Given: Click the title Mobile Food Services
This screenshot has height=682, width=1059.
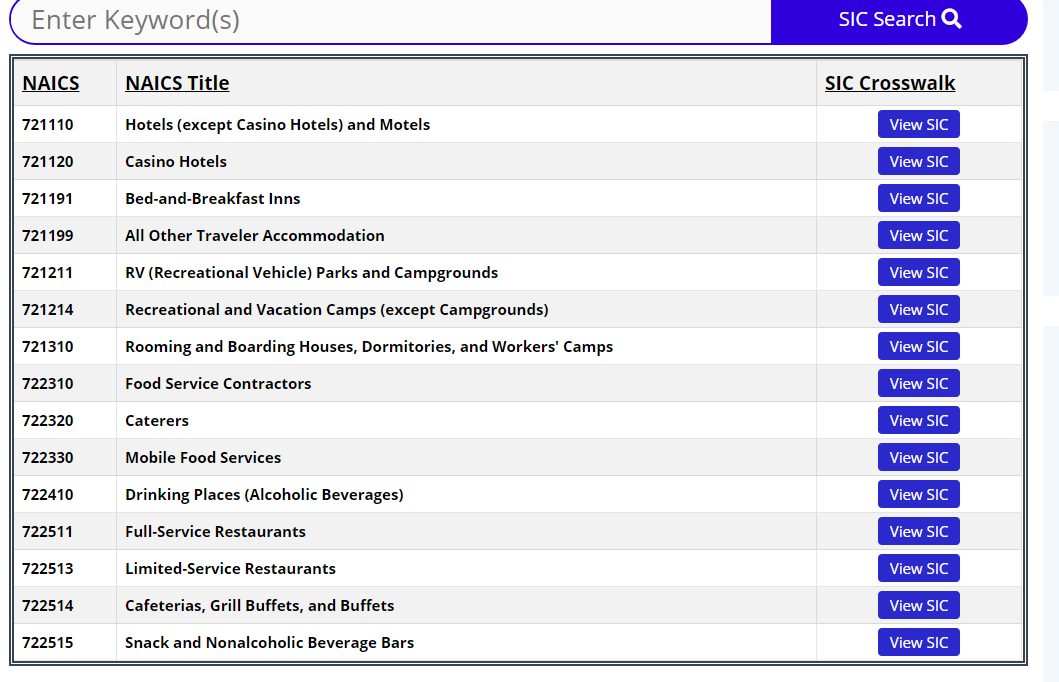Looking at the screenshot, I should (203, 458).
